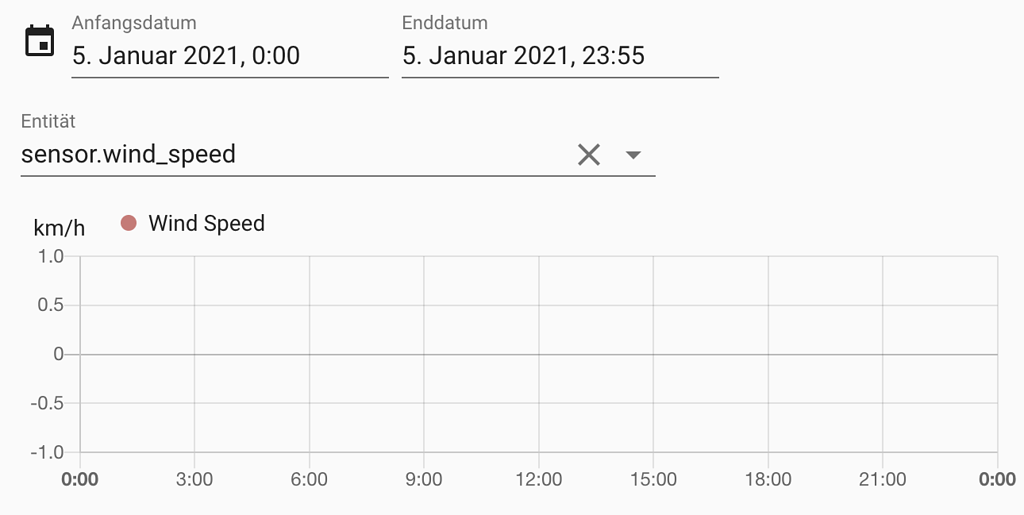The width and height of the screenshot is (1024, 515).
Task: Clear the sensor.wind_speed entity selection
Action: pyautogui.click(x=588, y=155)
